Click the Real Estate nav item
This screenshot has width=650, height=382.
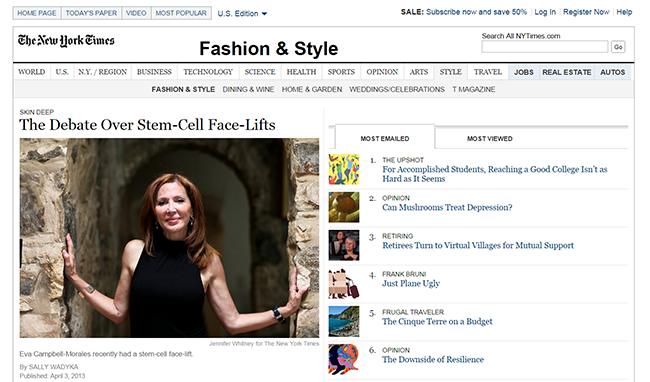point(567,72)
